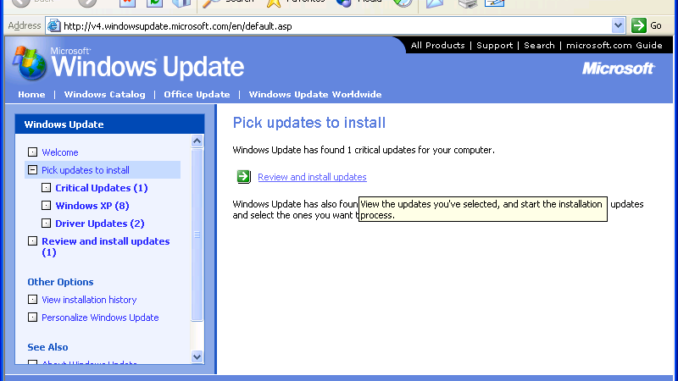Click the sidebar scroll down arrow
Viewport: 678px width, 381px height.
[197, 357]
